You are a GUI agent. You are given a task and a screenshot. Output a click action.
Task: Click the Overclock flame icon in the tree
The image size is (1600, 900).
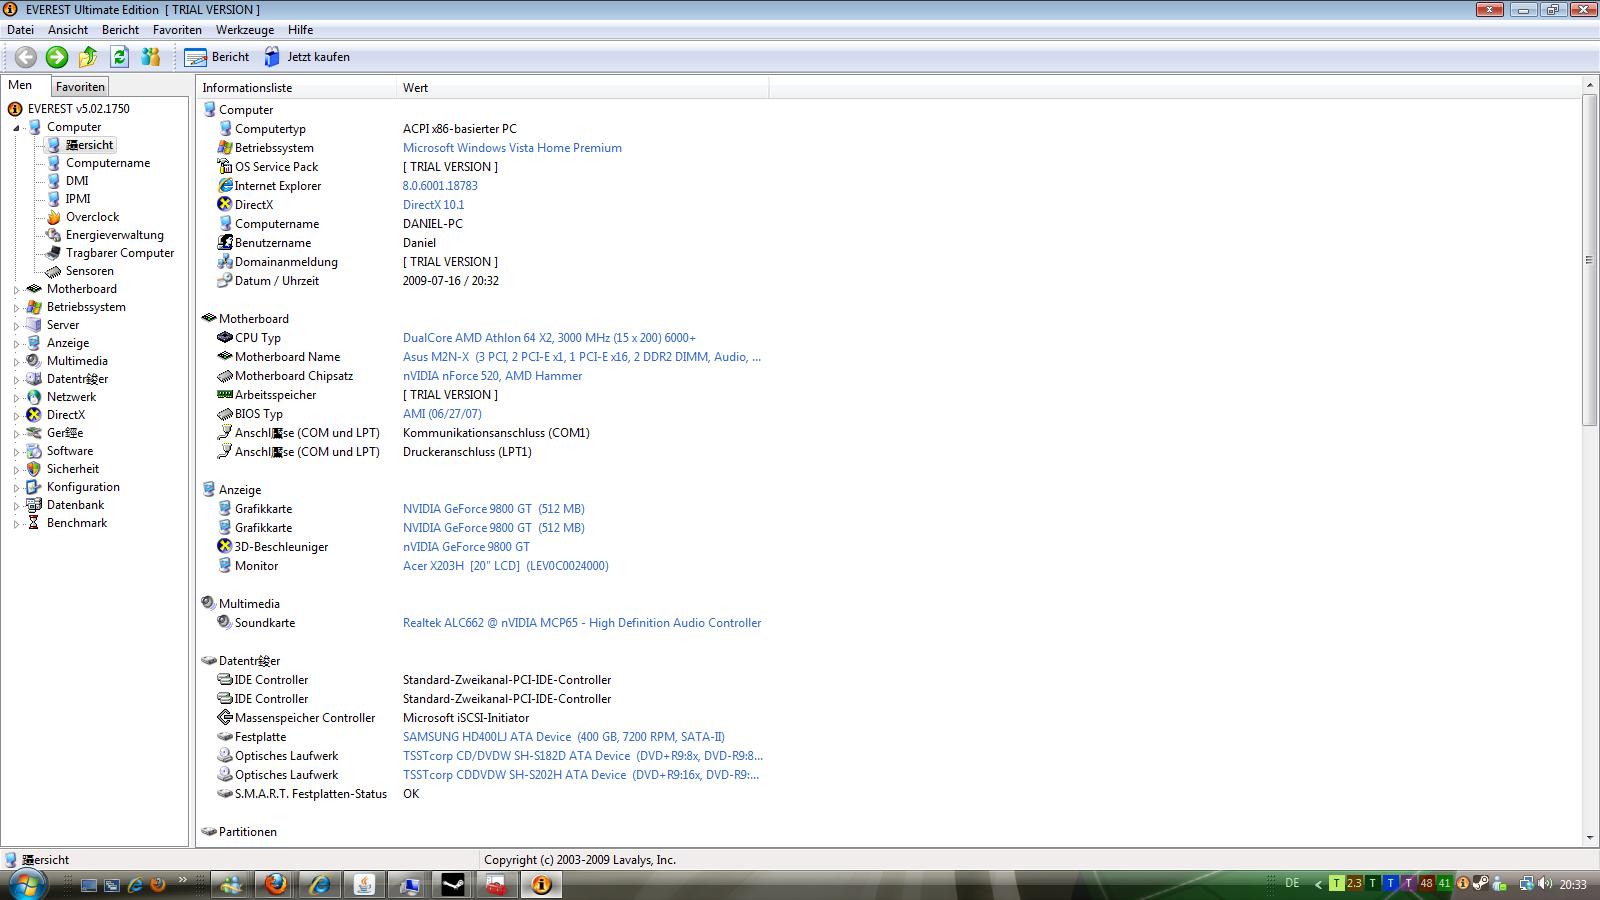point(53,217)
